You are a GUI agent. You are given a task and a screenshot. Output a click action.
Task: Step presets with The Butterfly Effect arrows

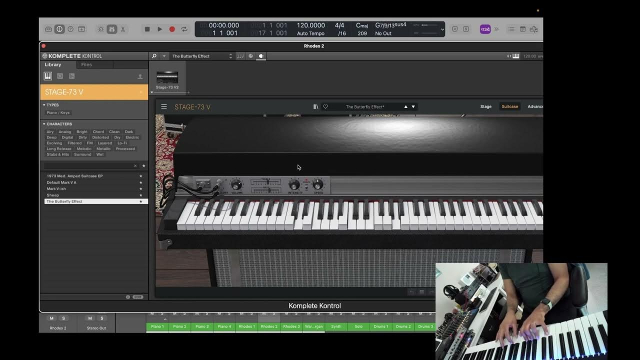231,56
